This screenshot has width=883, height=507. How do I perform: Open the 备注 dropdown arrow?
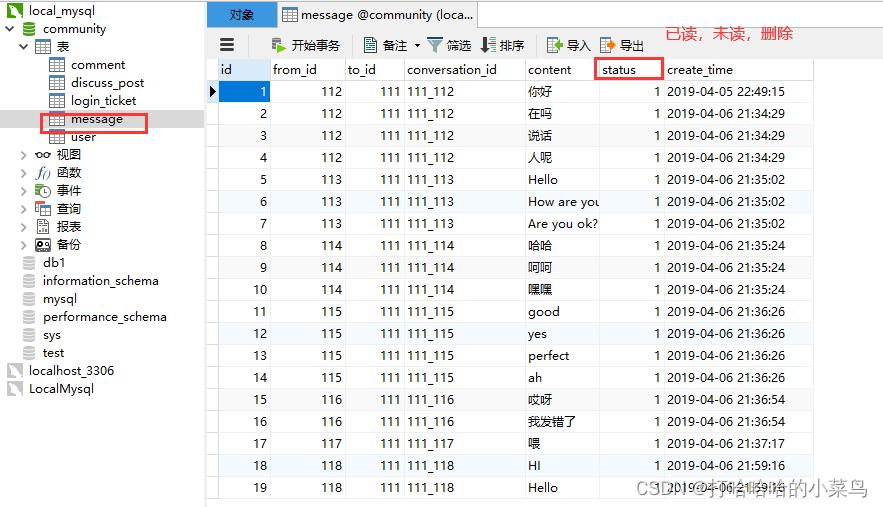(x=417, y=46)
